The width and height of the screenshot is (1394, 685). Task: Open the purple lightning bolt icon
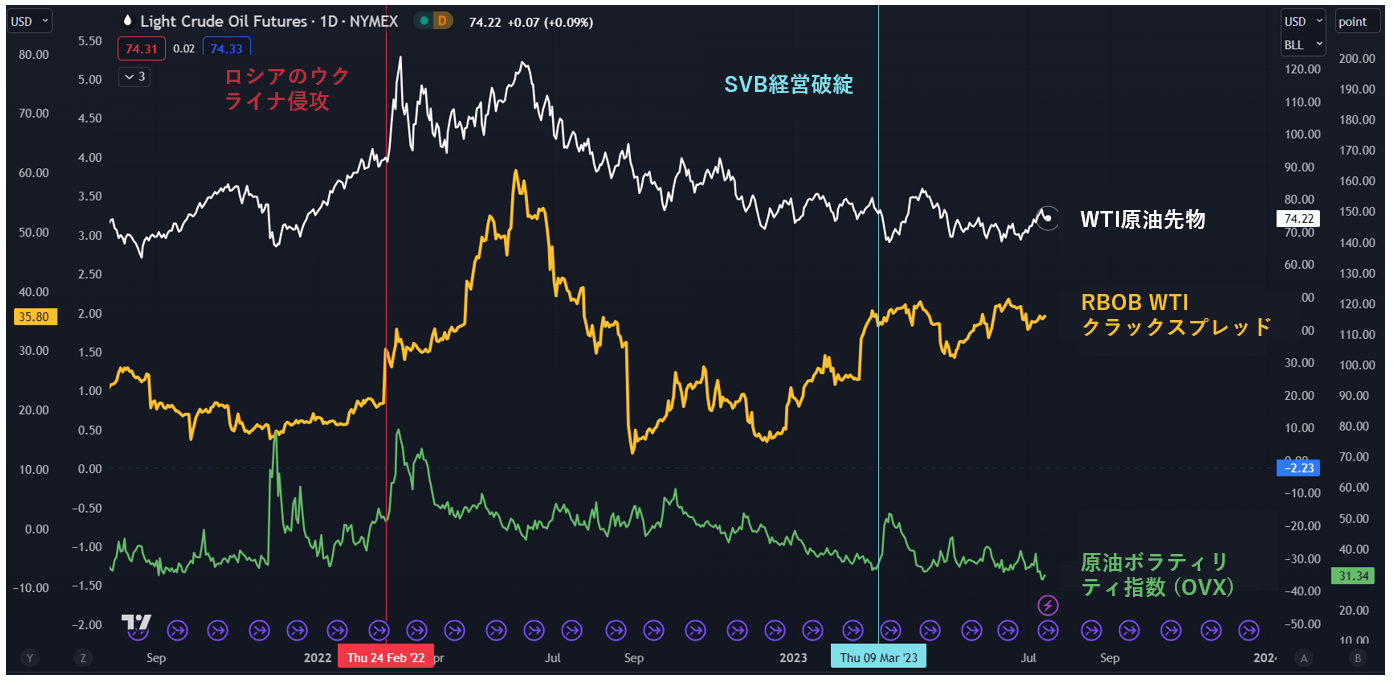pyautogui.click(x=1047, y=604)
